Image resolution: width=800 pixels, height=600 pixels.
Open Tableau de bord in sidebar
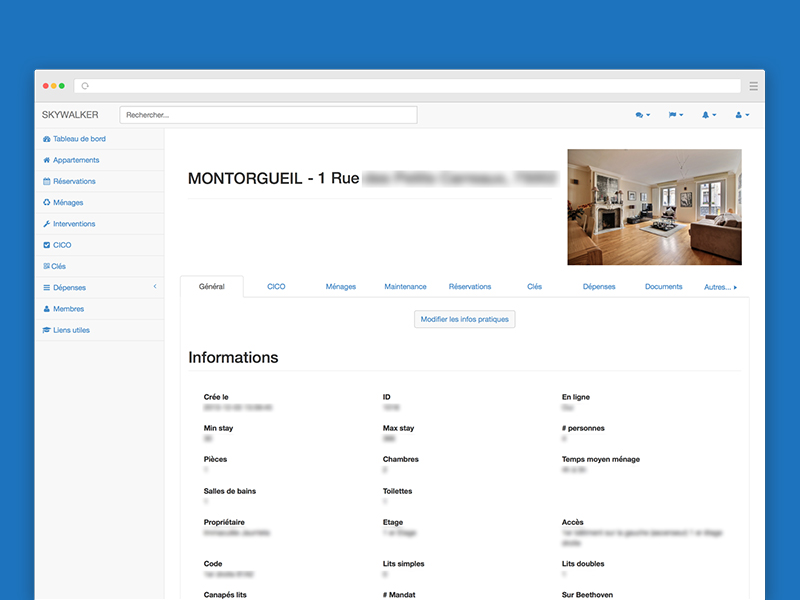(x=99, y=139)
